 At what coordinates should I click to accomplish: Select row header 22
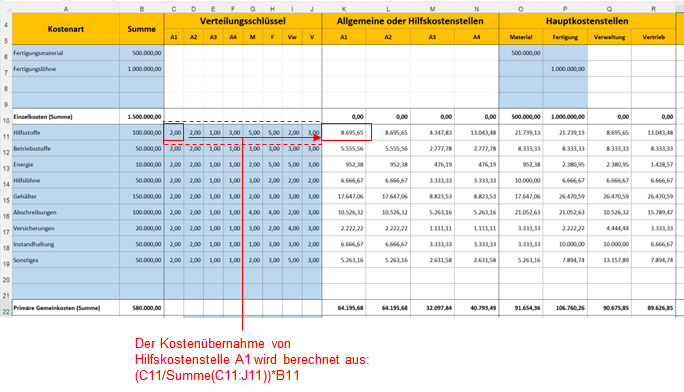[6, 311]
